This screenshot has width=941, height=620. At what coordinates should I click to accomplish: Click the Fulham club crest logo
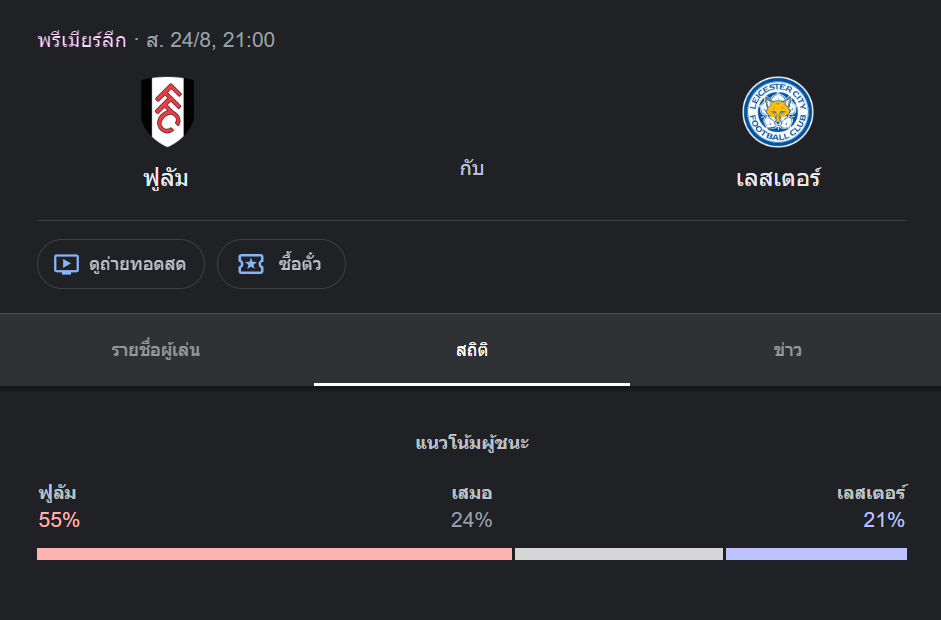167,112
